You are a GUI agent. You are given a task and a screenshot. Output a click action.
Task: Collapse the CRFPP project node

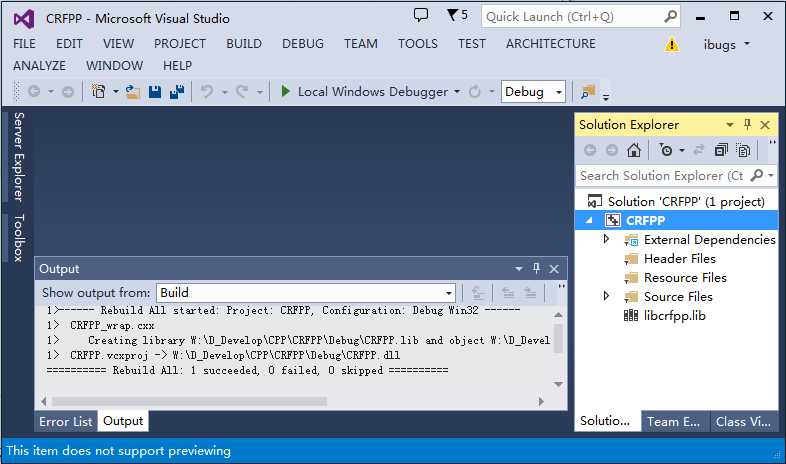coord(589,220)
